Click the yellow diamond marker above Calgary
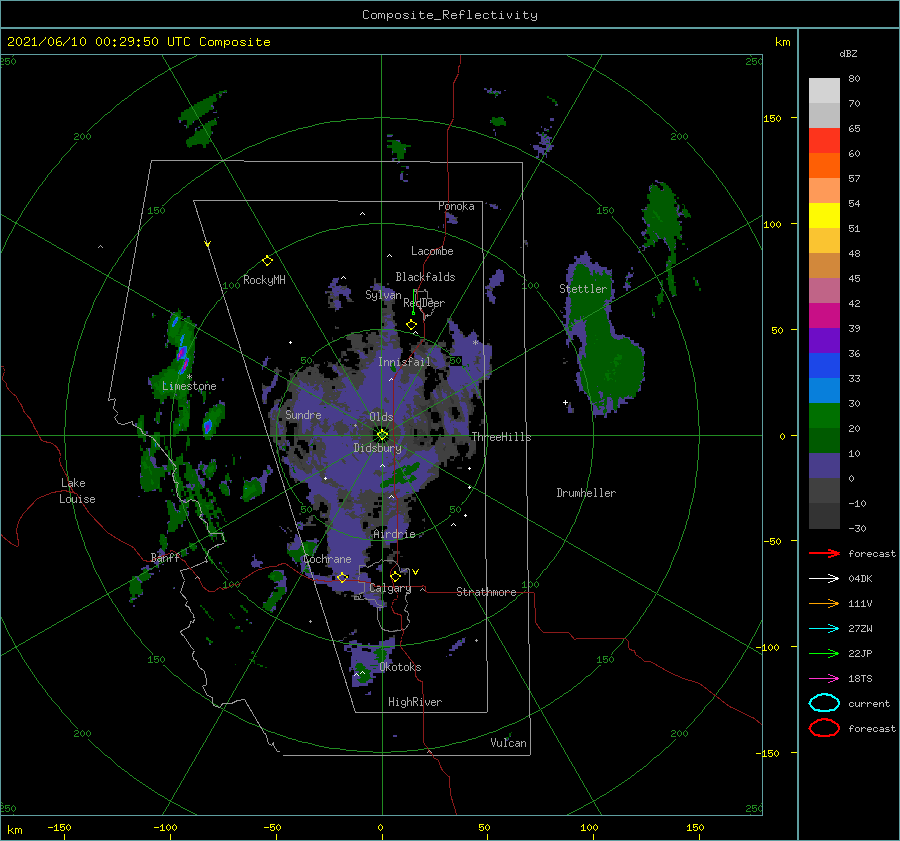The height and width of the screenshot is (841, 900). tap(395, 576)
